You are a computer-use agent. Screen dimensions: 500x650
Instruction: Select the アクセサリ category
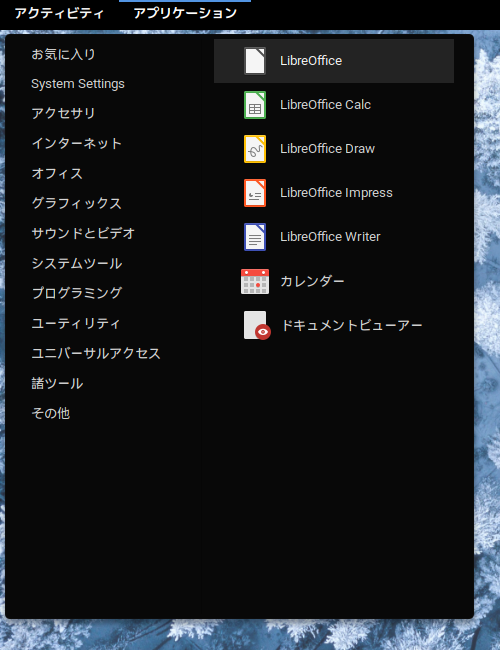tap(63, 113)
